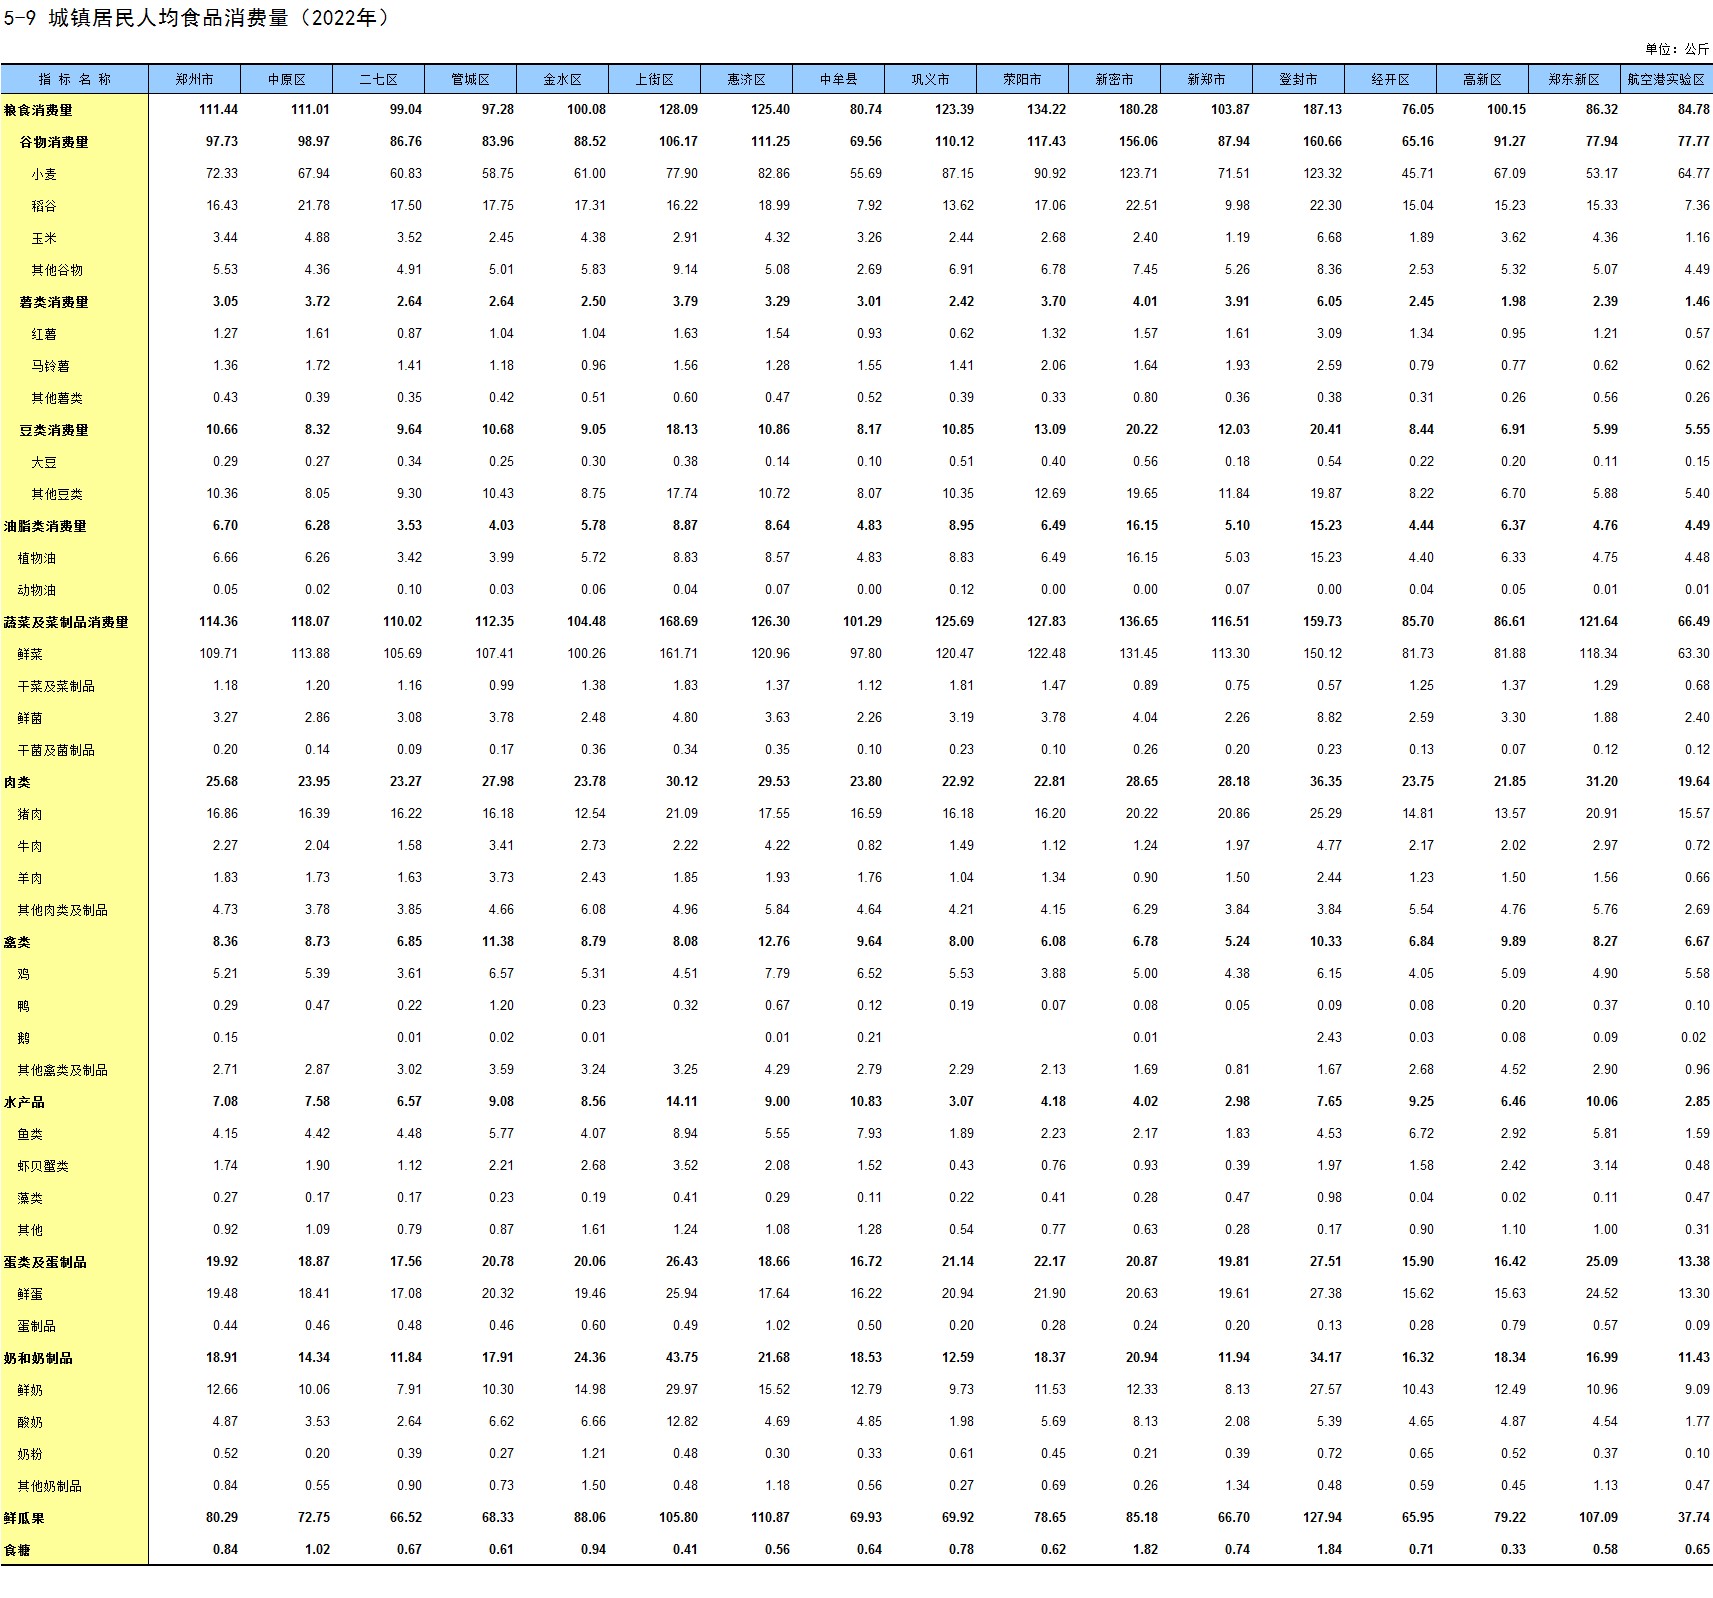Screen dimensions: 1713x1598
Task: Click the 单位：公斤 unit label
Action: (x=1676, y=49)
